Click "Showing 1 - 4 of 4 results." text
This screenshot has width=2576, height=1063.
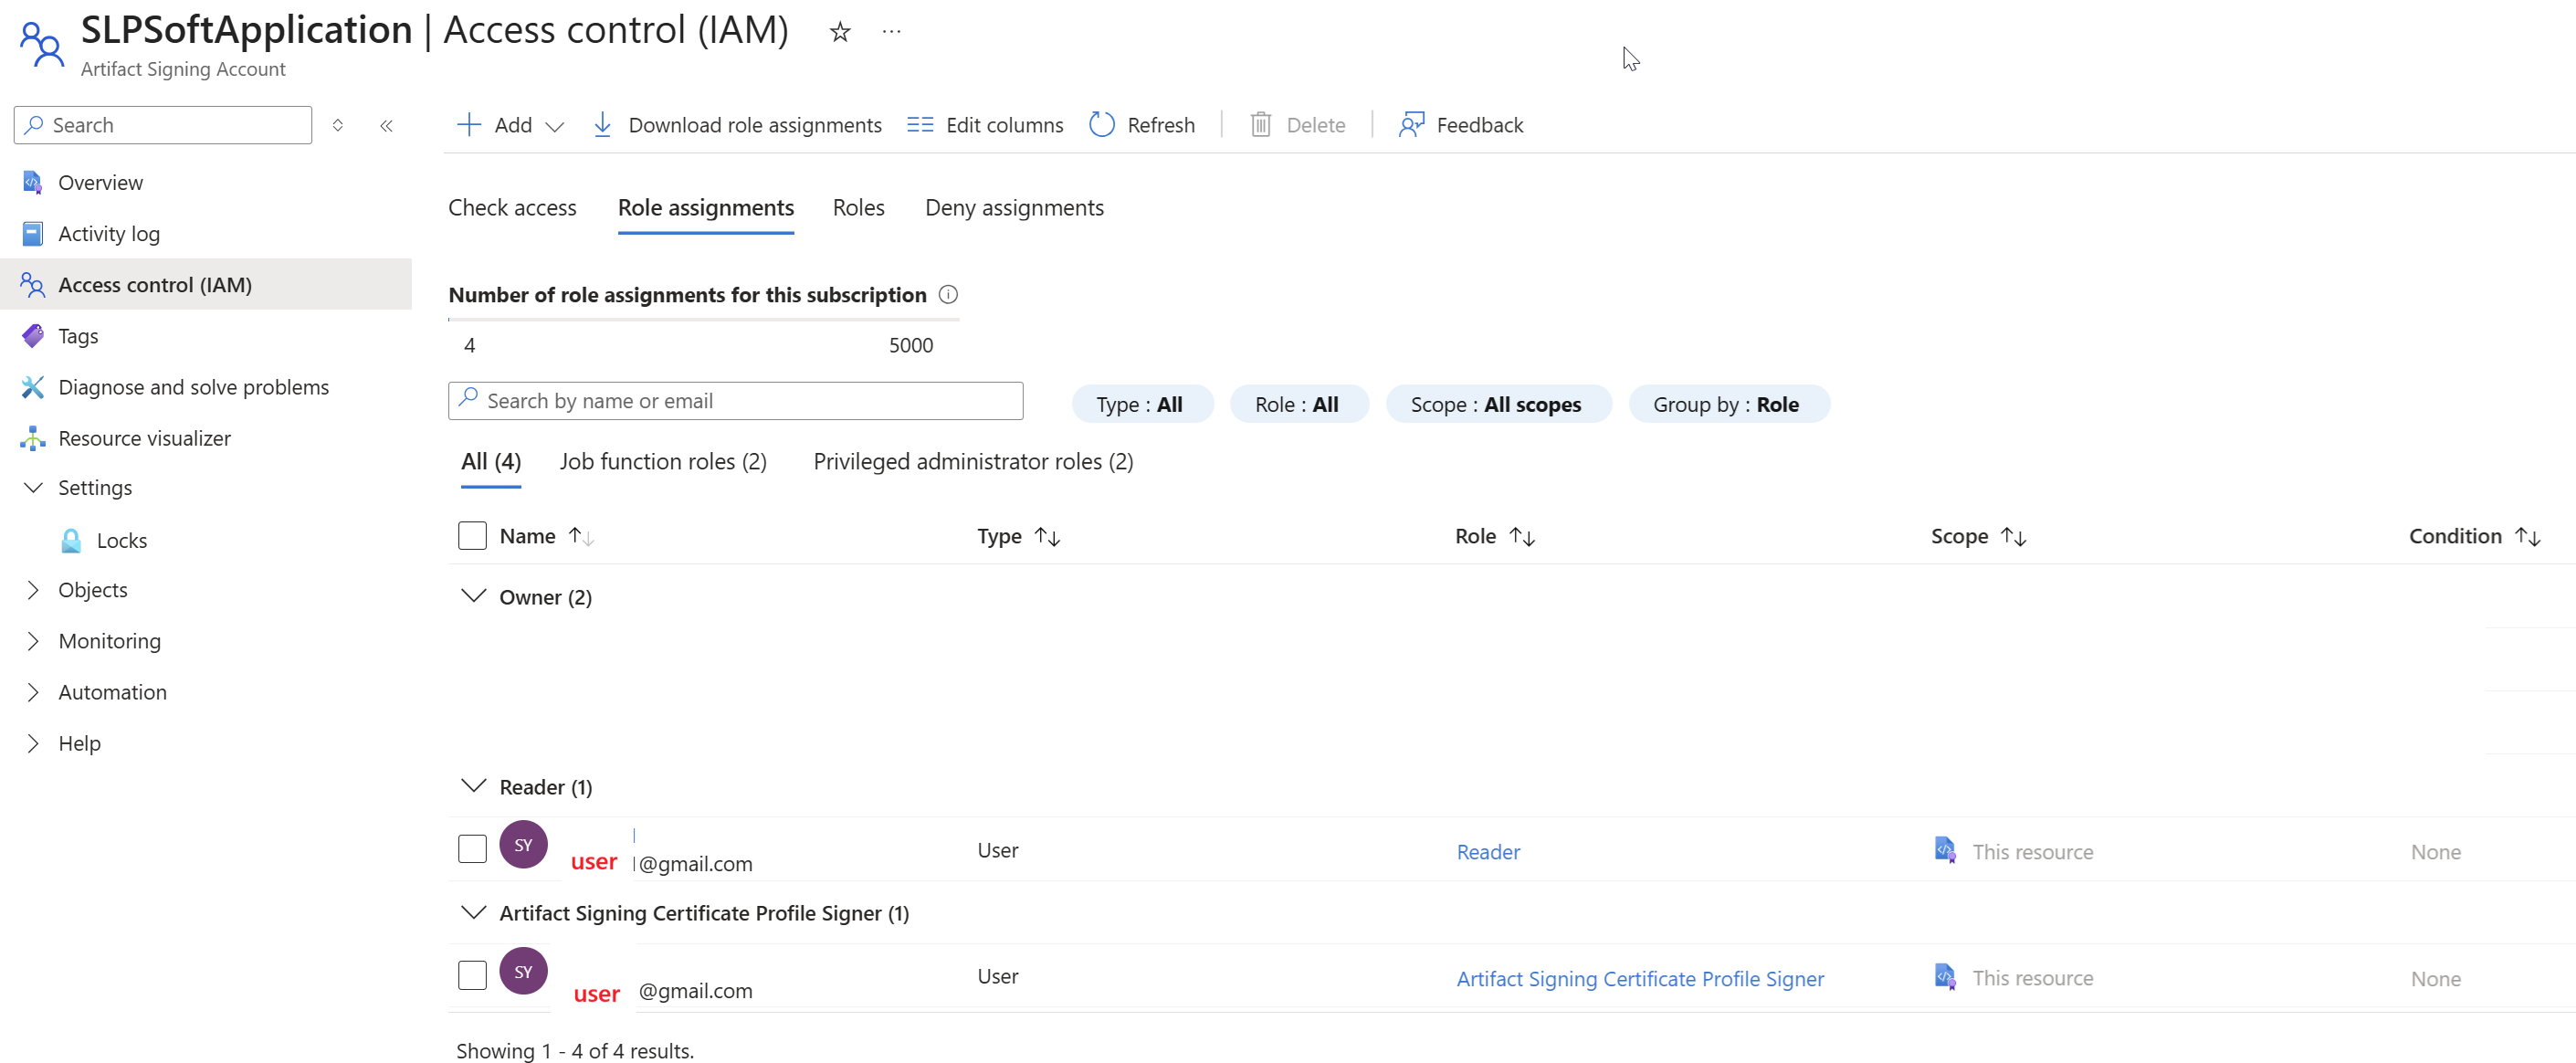tap(575, 1050)
